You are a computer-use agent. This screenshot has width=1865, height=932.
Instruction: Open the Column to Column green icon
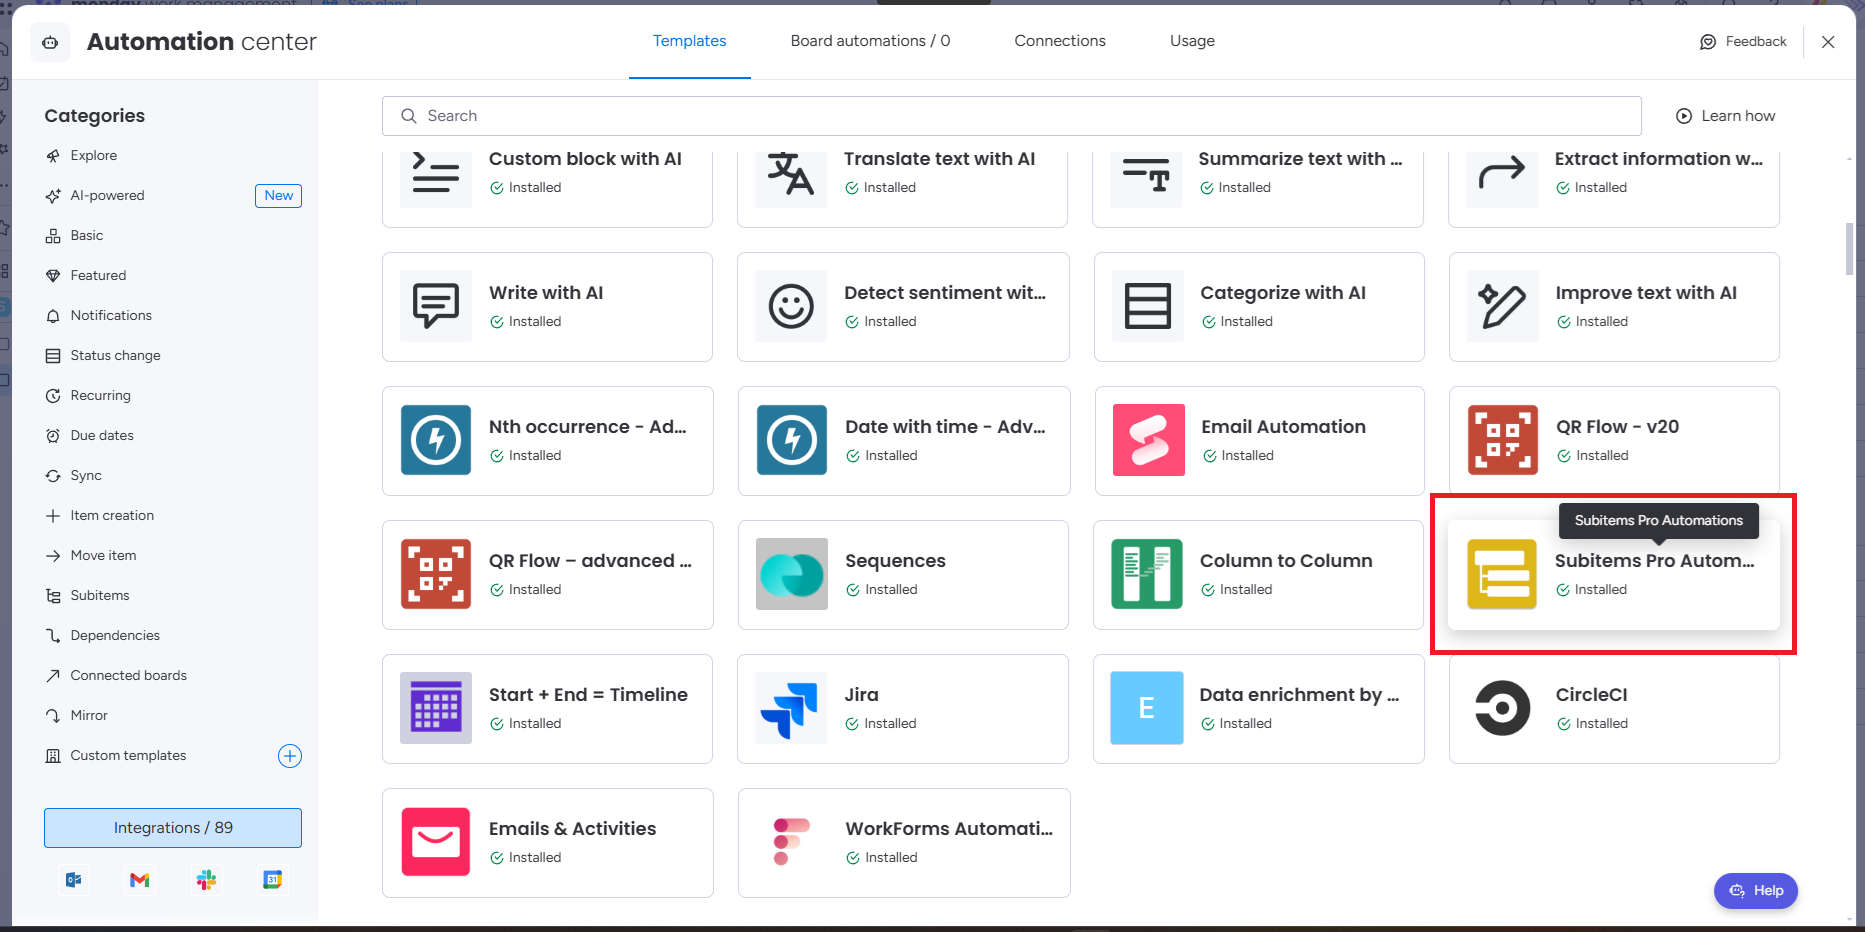pyautogui.click(x=1147, y=574)
